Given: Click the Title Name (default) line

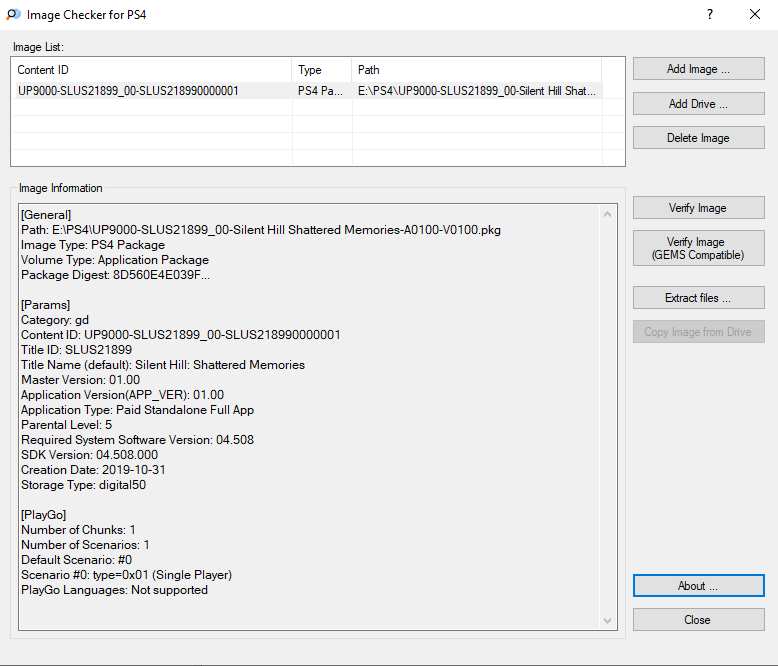Looking at the screenshot, I should (163, 365).
